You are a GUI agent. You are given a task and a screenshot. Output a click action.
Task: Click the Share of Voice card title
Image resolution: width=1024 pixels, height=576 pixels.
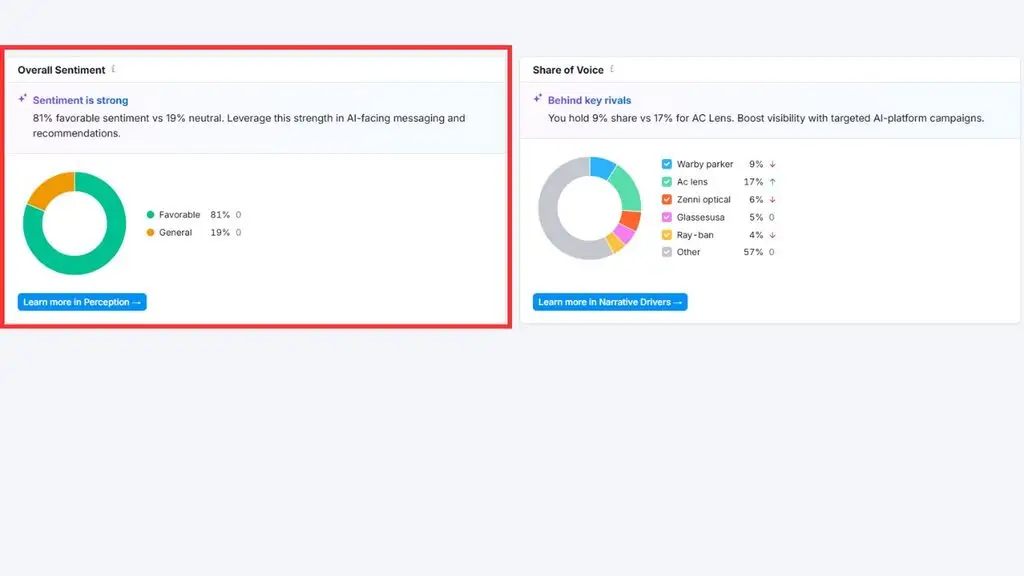(568, 70)
